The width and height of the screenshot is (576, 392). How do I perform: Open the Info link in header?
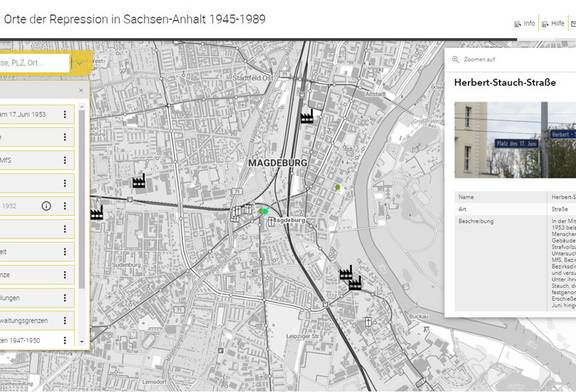click(x=525, y=24)
